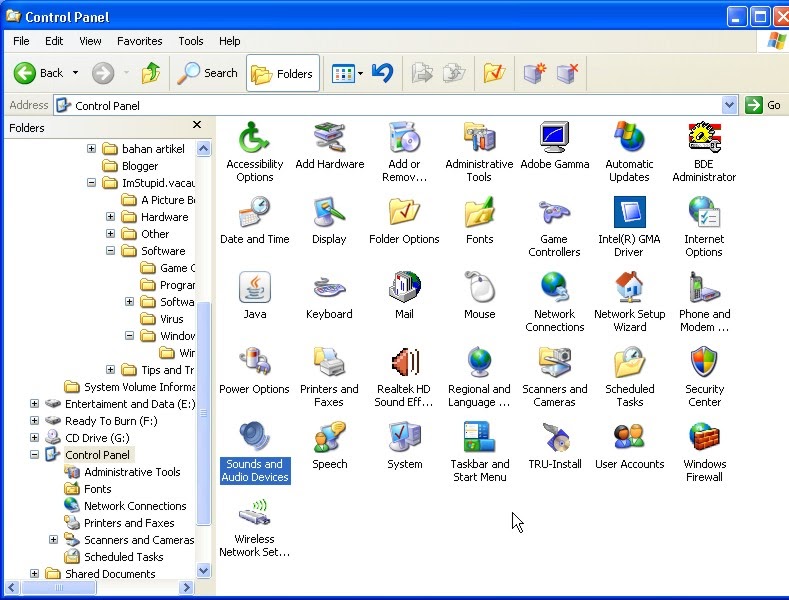Click the Undo toolbar icon

point(383,73)
